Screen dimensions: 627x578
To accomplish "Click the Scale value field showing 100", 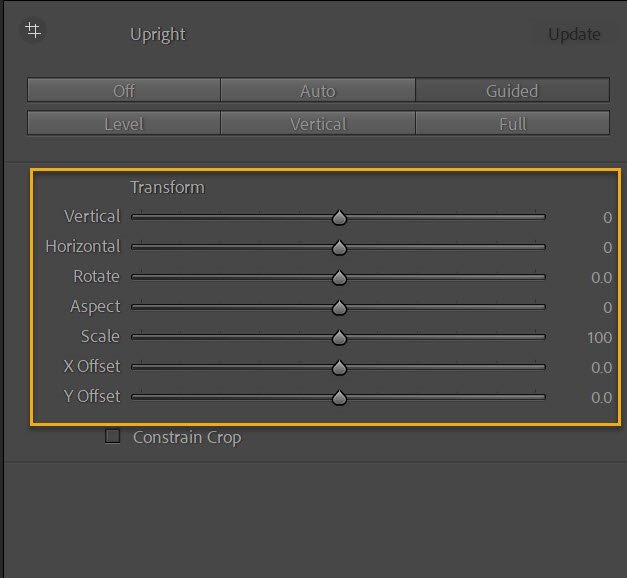I will 599,337.
